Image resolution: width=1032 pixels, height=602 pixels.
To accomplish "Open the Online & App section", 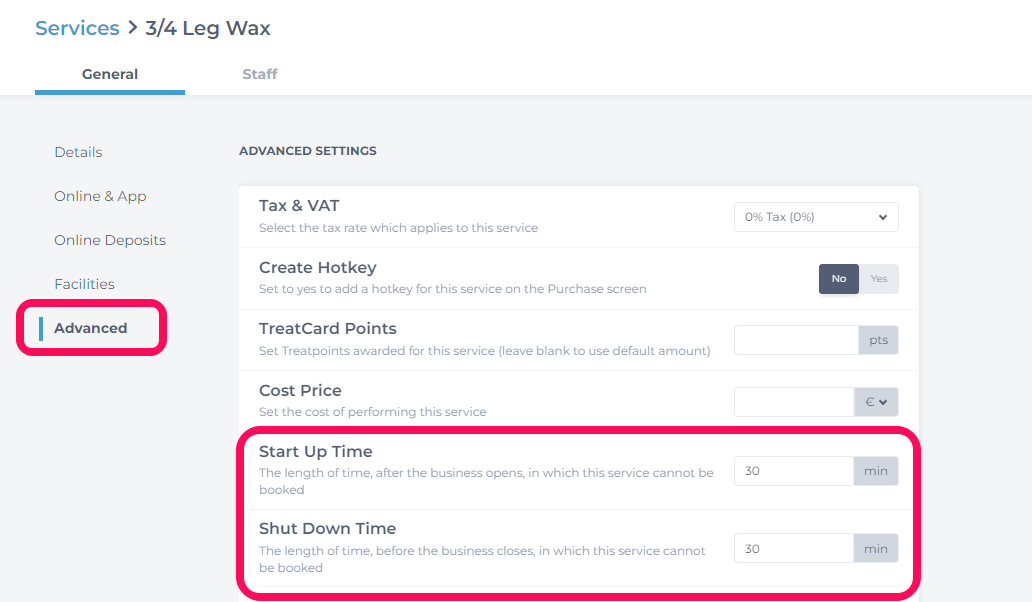I will pyautogui.click(x=100, y=196).
